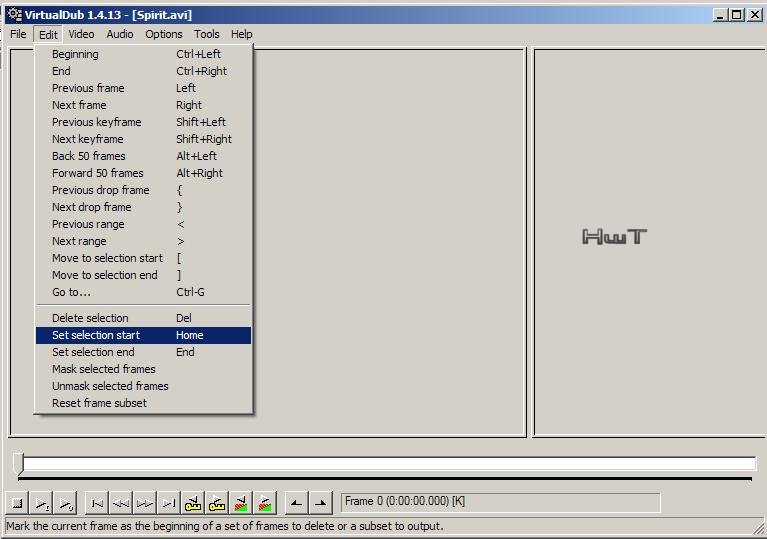Open the Tools menu
Screen dimensions: 767x539
tap(206, 34)
